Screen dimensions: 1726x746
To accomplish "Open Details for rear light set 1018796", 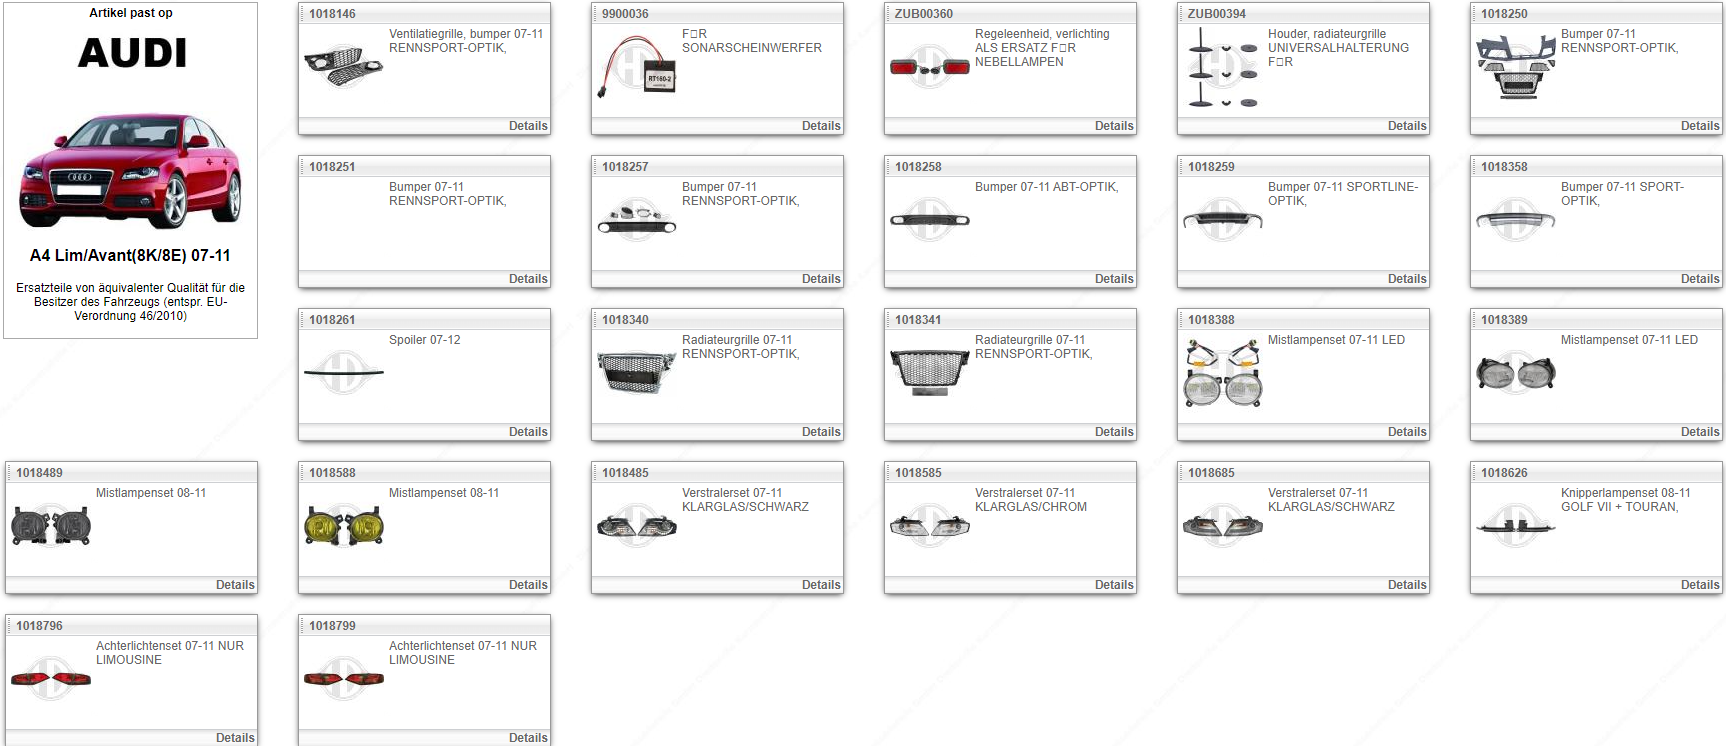I will 235,738.
